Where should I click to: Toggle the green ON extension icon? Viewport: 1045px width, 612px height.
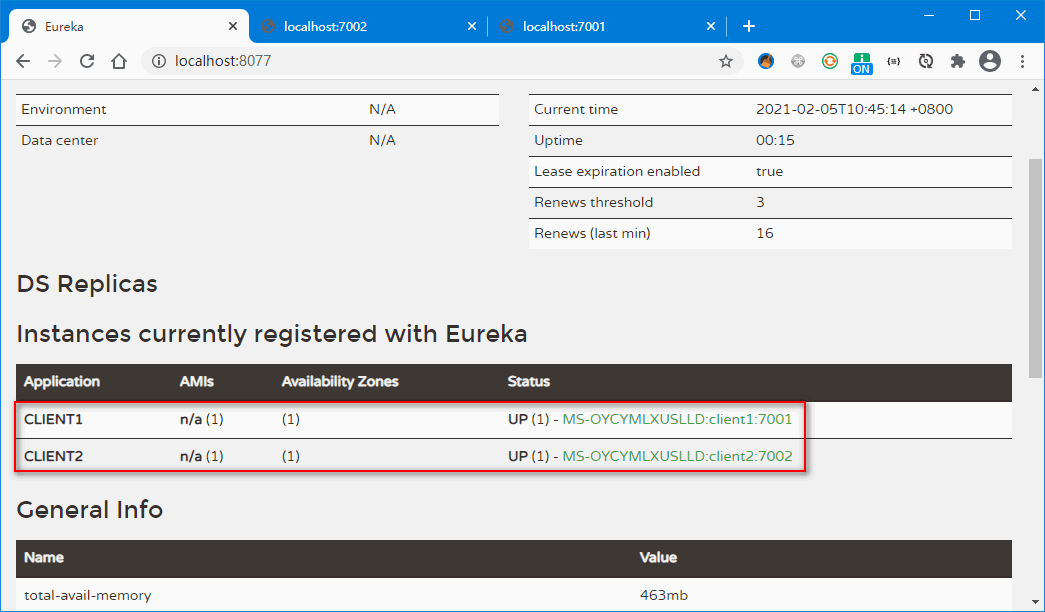tap(861, 63)
